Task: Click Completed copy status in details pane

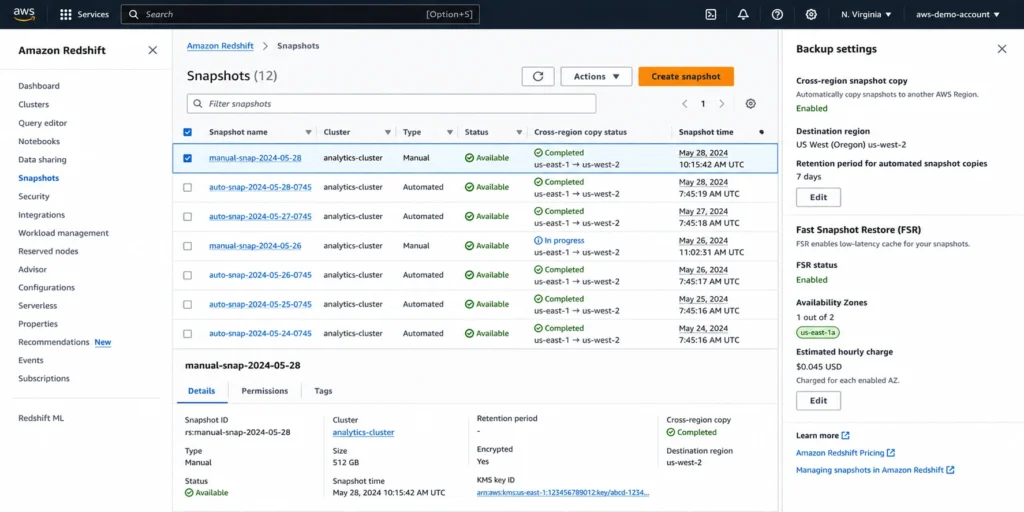Action: click(692, 432)
